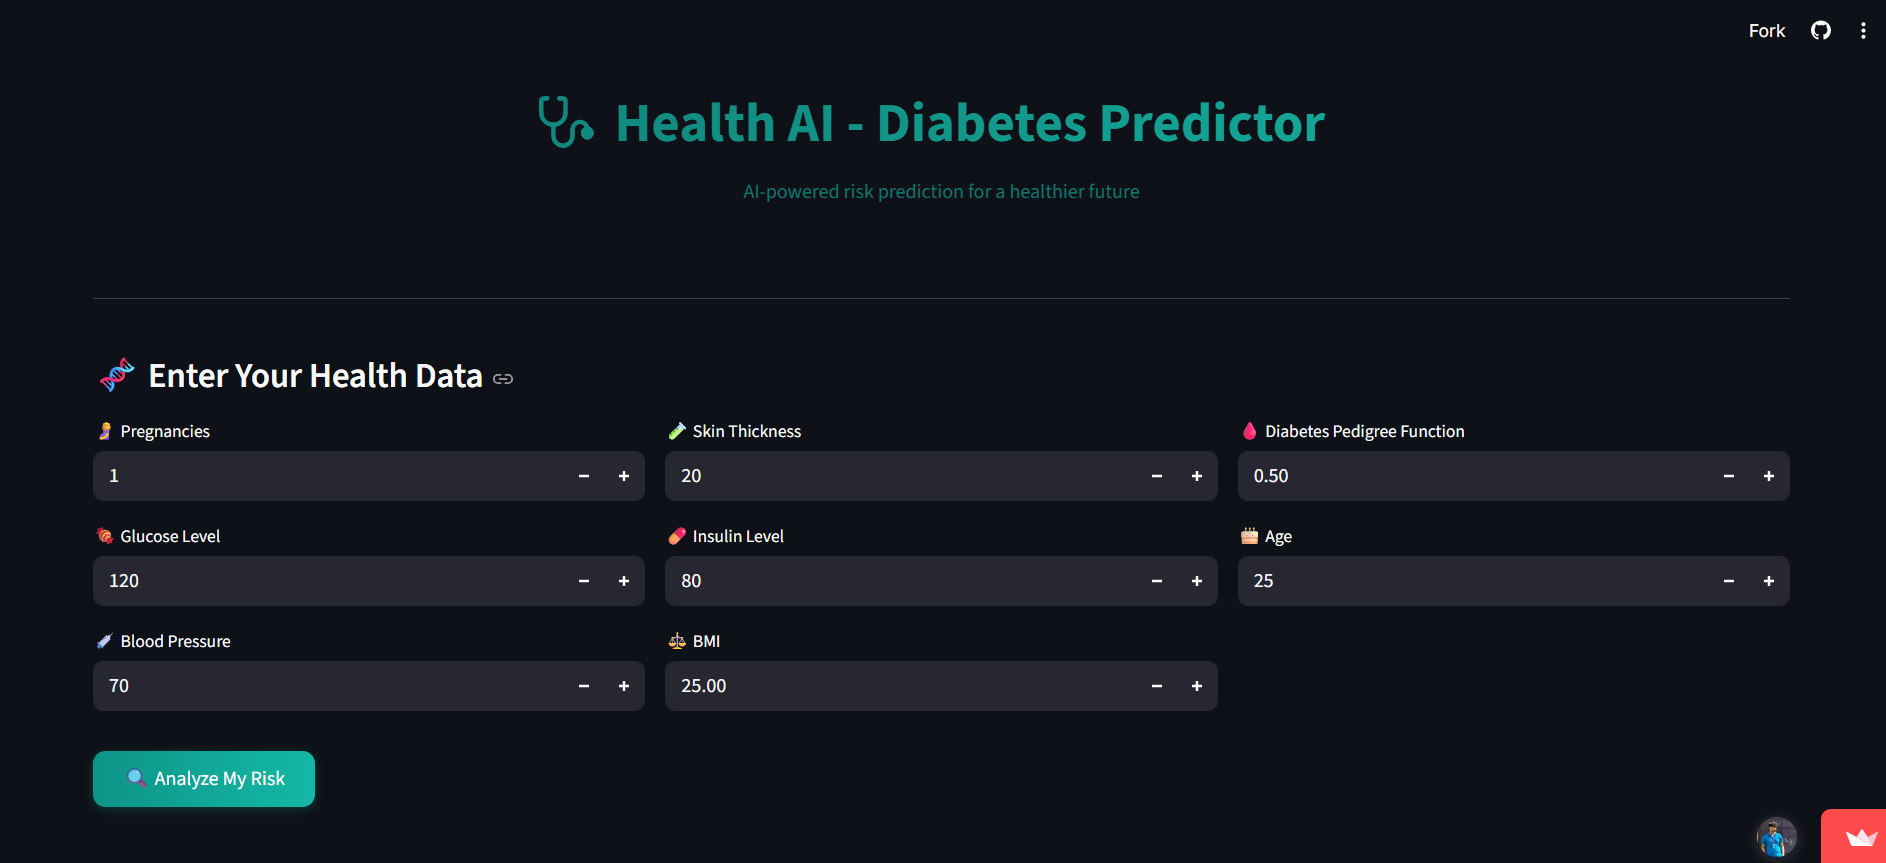Viewport: 1886px width, 863px height.
Task: Click the donut emoji beside Glucose Level
Action: [x=104, y=535]
